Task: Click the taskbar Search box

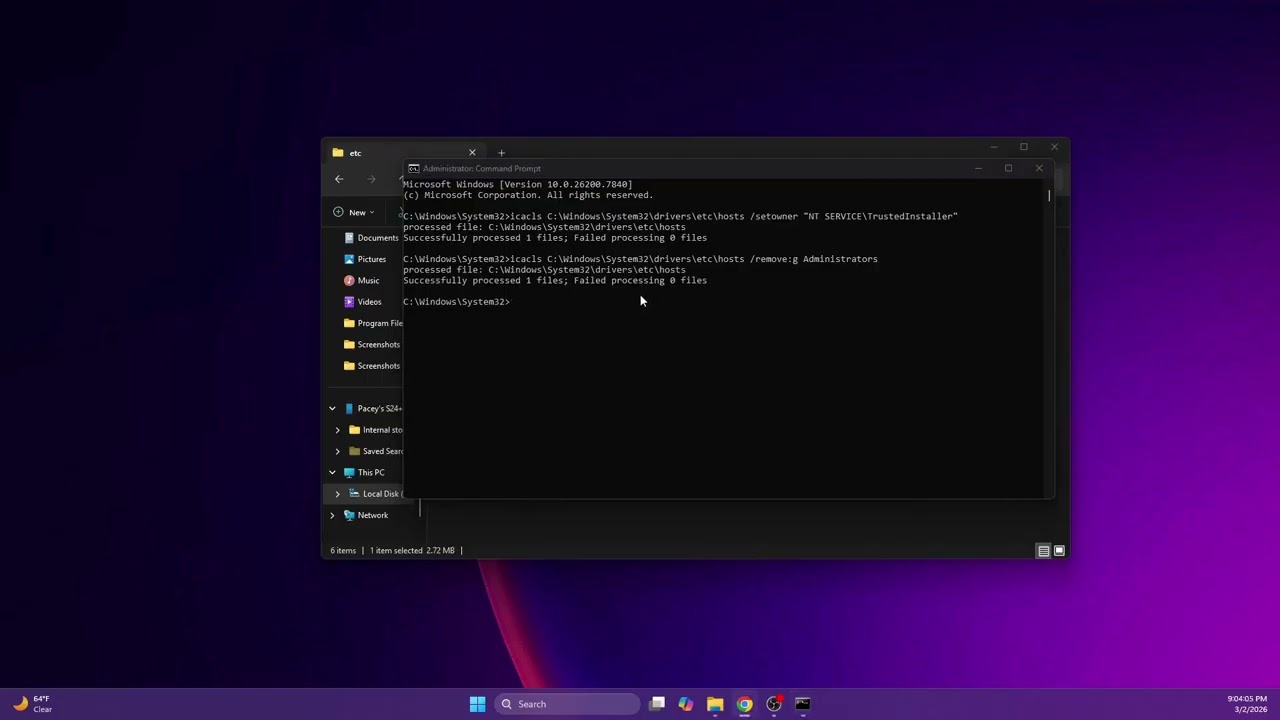Action: [568, 704]
